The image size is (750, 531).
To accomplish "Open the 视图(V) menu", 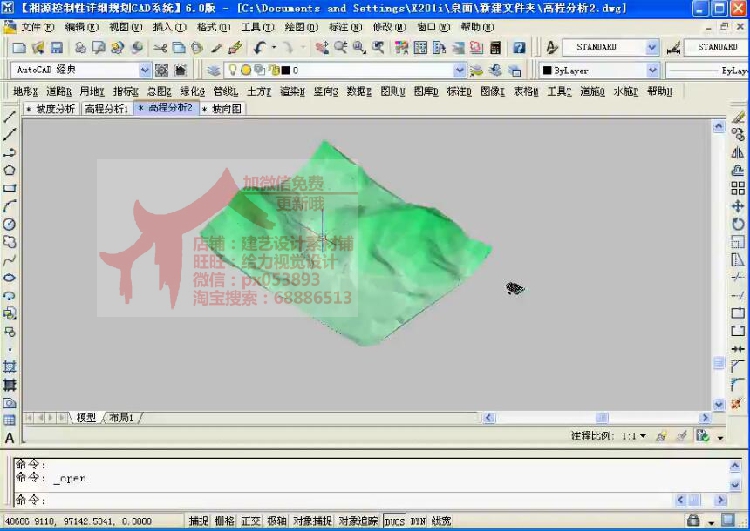I will click(x=126, y=27).
